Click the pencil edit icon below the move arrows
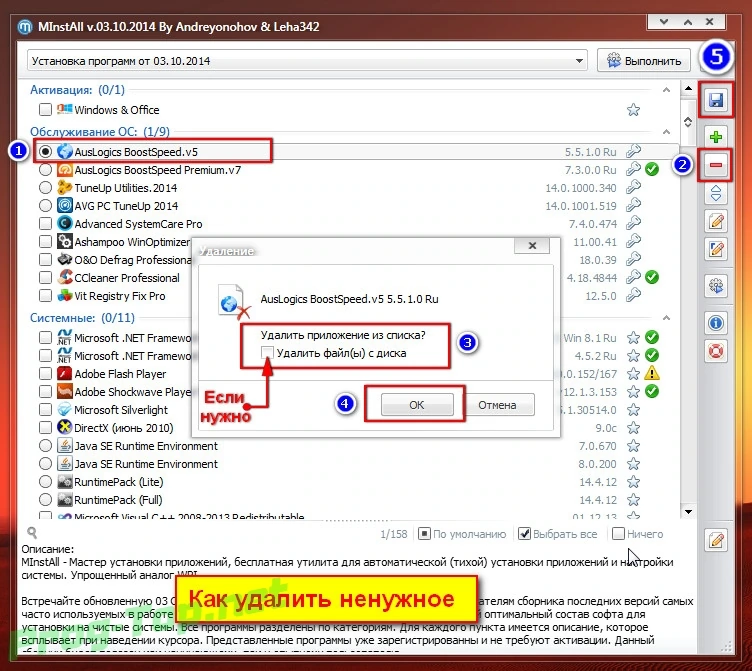The height and width of the screenshot is (671, 752). coord(716,221)
